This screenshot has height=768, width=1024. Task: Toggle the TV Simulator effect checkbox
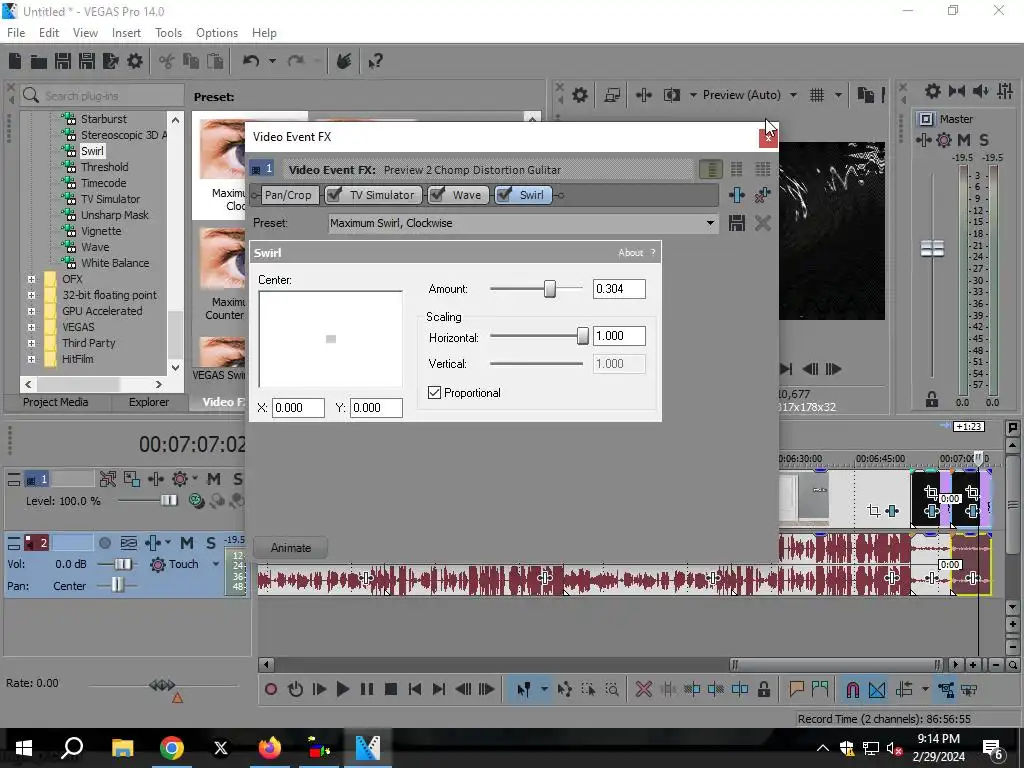click(334, 195)
